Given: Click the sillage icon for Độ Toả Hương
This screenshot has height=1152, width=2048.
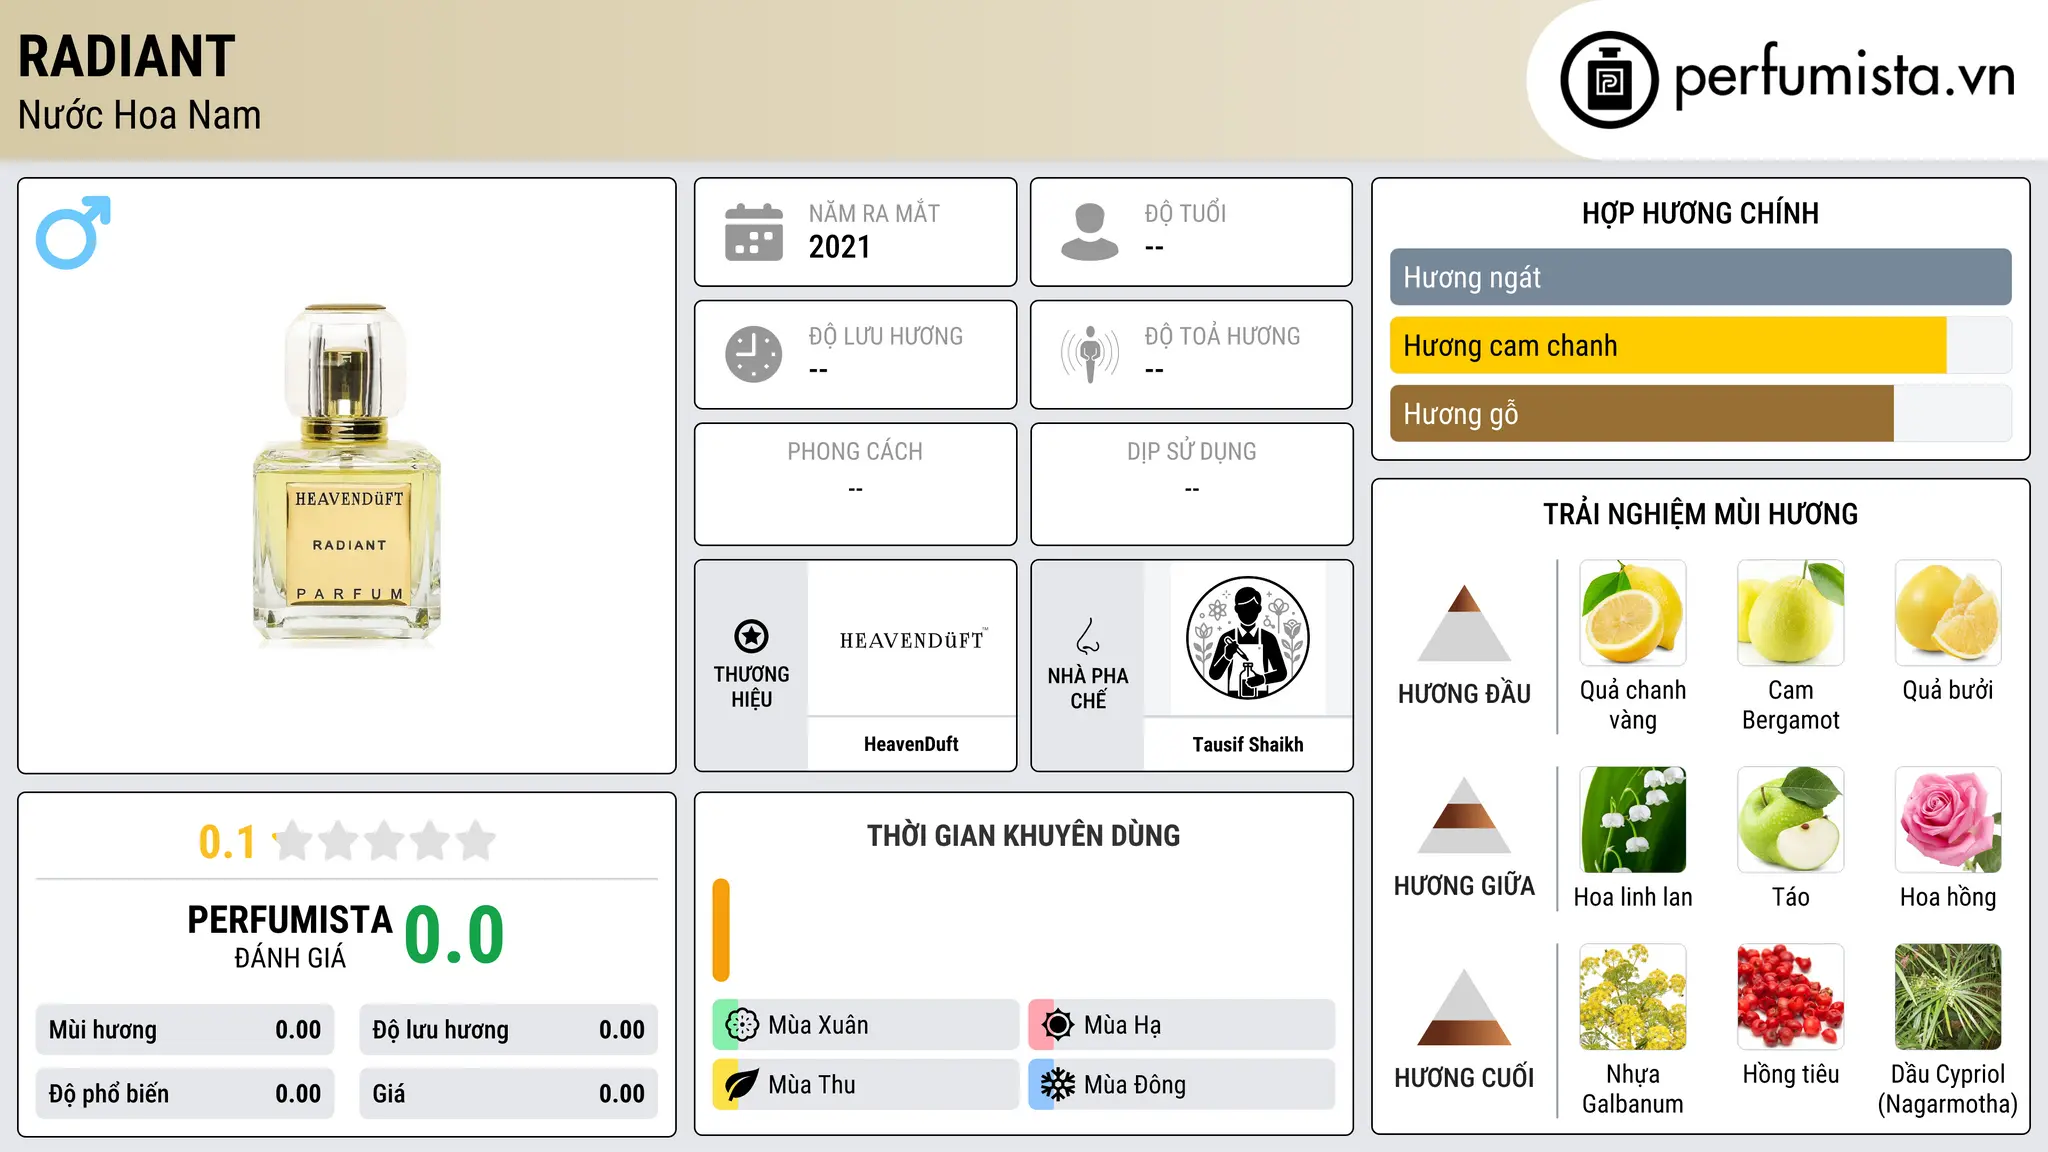Looking at the screenshot, I should (1089, 354).
